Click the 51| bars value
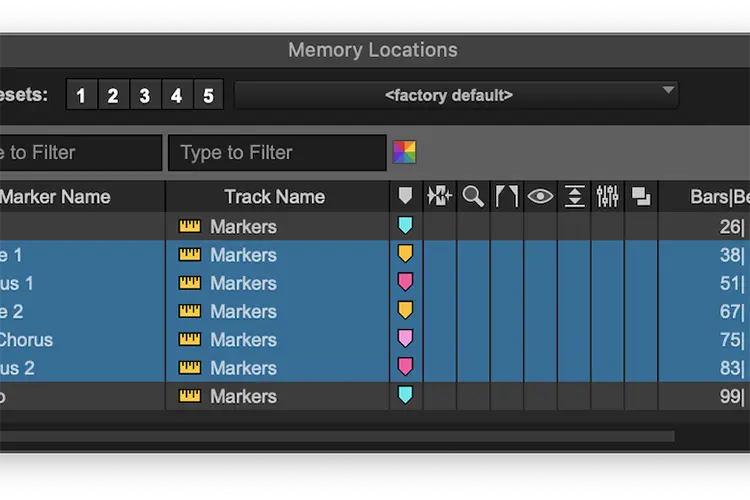The image size is (750, 500). (732, 283)
